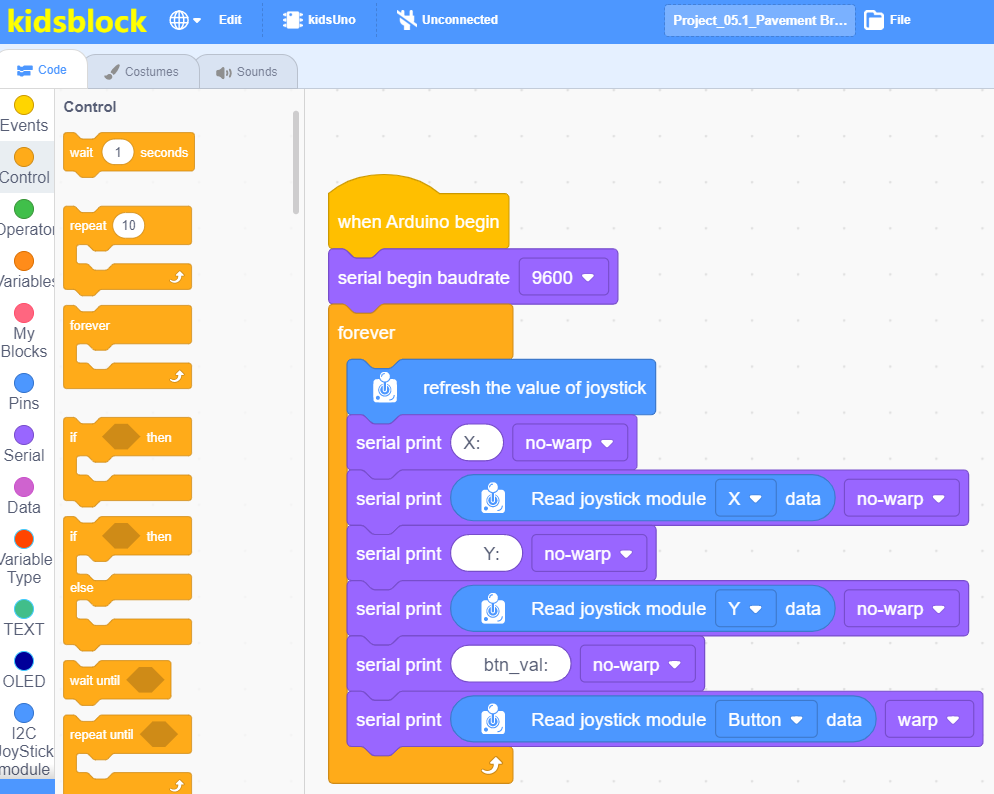Select the green Operators category circle

[24, 209]
